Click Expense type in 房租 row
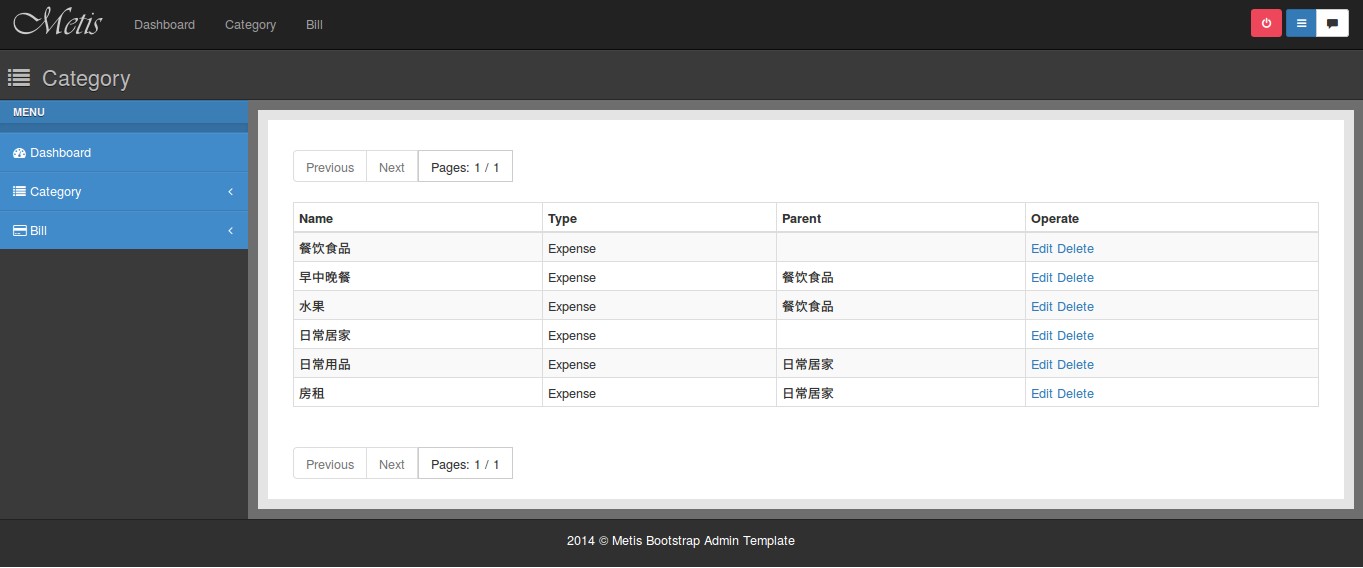 [x=572, y=393]
